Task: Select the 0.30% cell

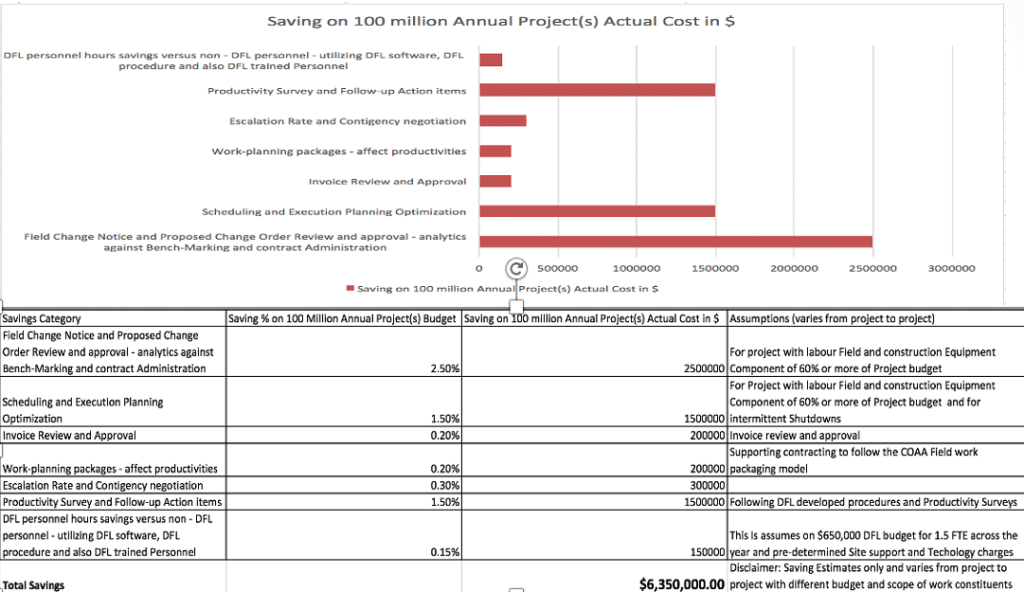Action: (344, 485)
